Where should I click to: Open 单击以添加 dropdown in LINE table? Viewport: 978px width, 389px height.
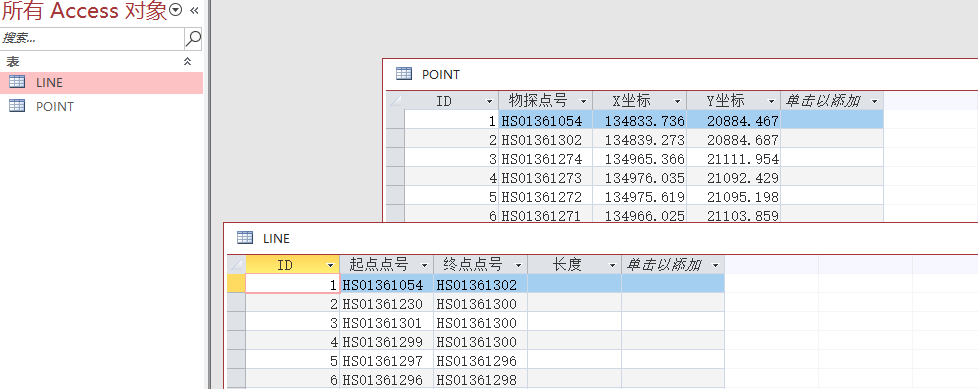tap(715, 265)
